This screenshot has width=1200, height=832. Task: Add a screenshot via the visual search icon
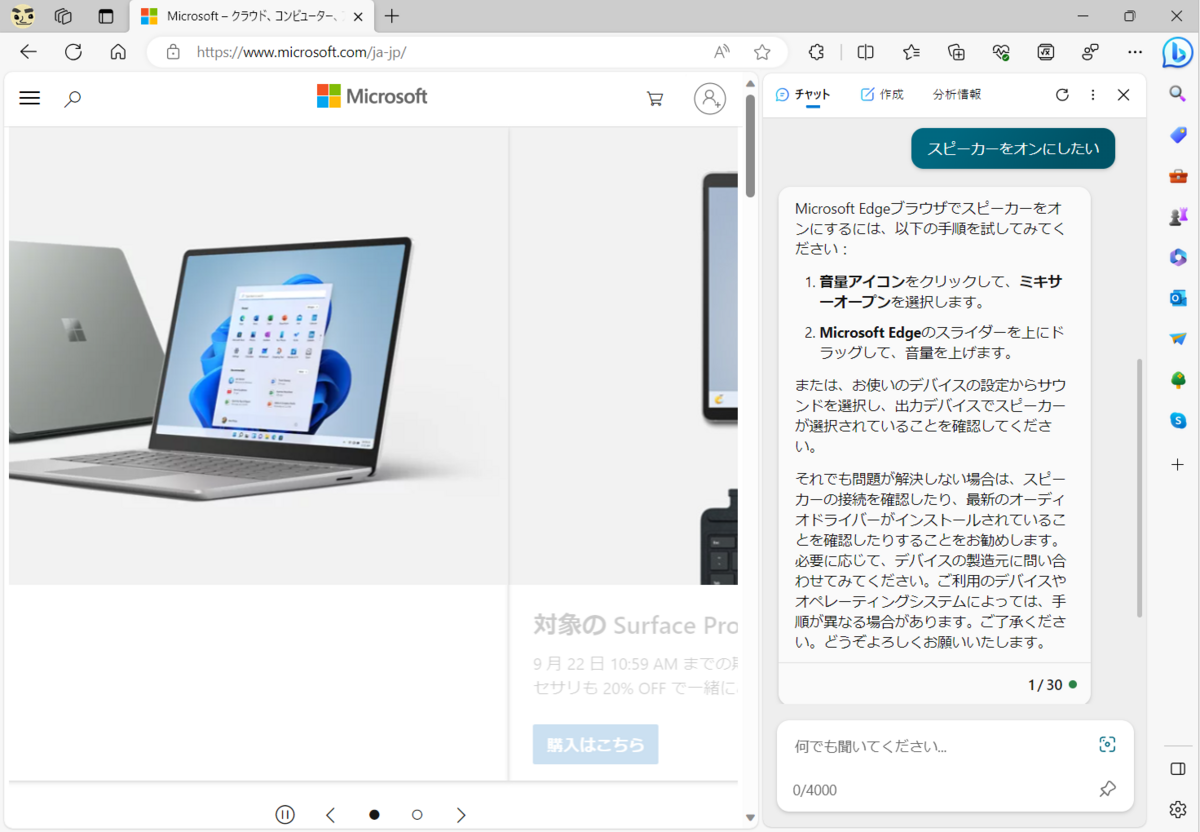[1106, 744]
